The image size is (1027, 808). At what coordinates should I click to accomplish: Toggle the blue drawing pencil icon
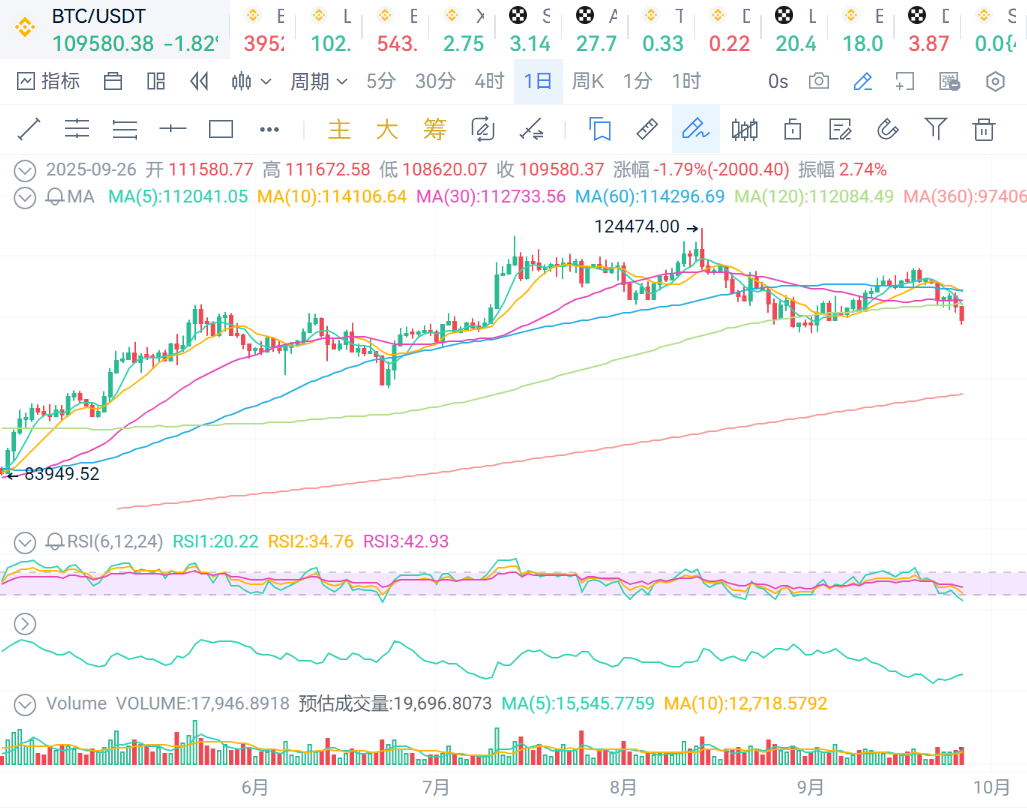tap(863, 81)
